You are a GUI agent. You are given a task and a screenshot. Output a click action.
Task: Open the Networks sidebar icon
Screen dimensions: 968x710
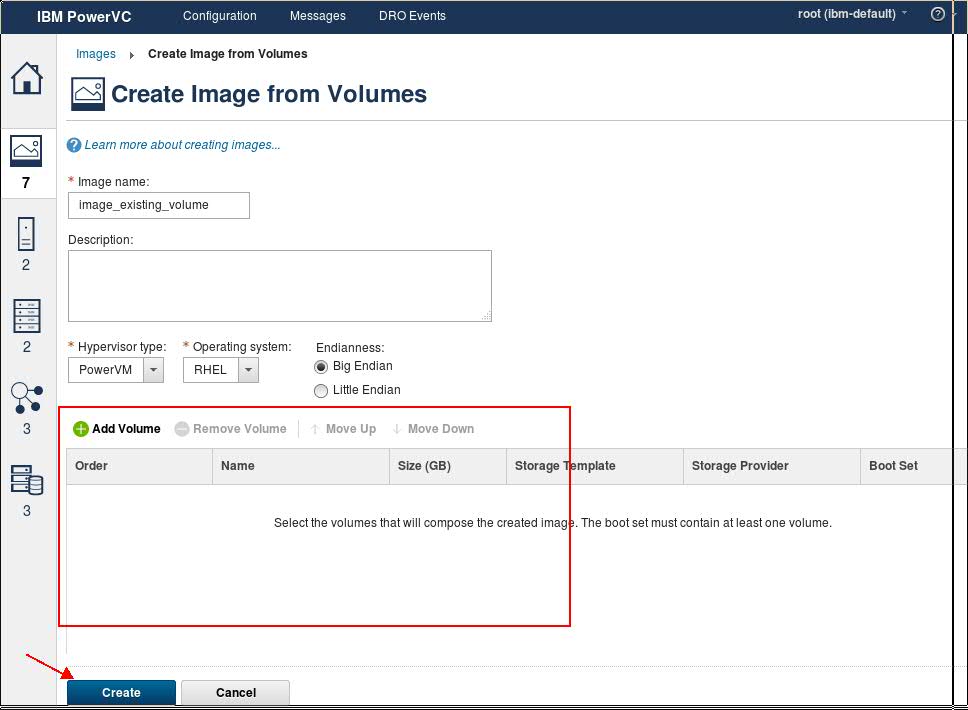point(27,398)
